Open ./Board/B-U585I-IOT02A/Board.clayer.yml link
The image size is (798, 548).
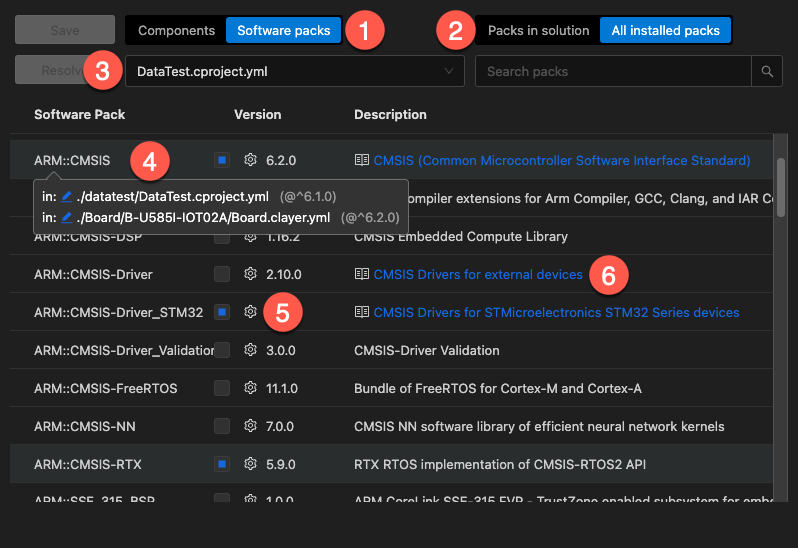203,218
